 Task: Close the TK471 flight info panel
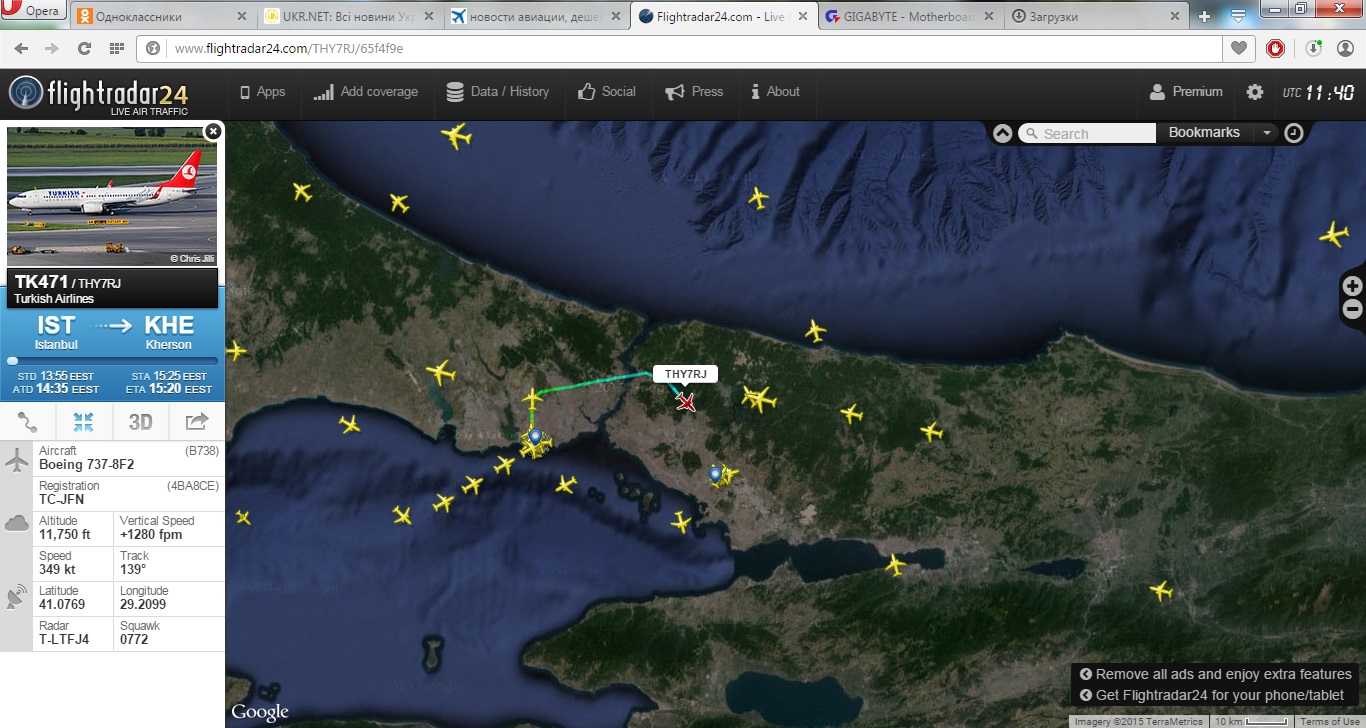[x=212, y=131]
